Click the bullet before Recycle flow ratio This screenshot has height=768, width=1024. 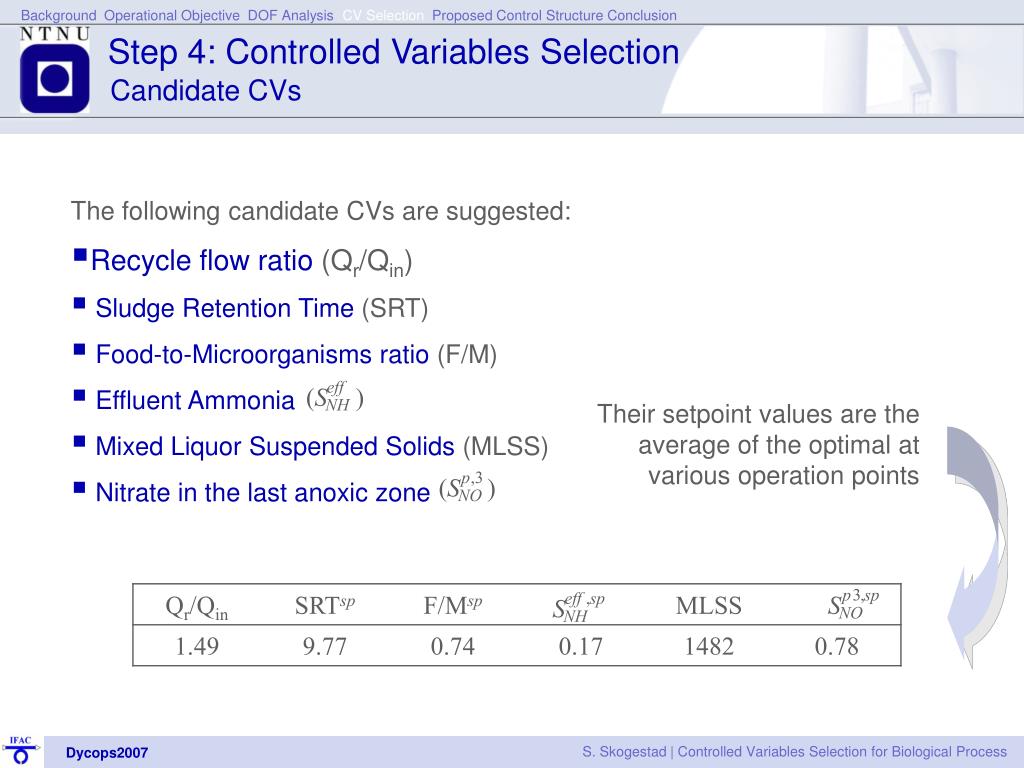click(80, 257)
